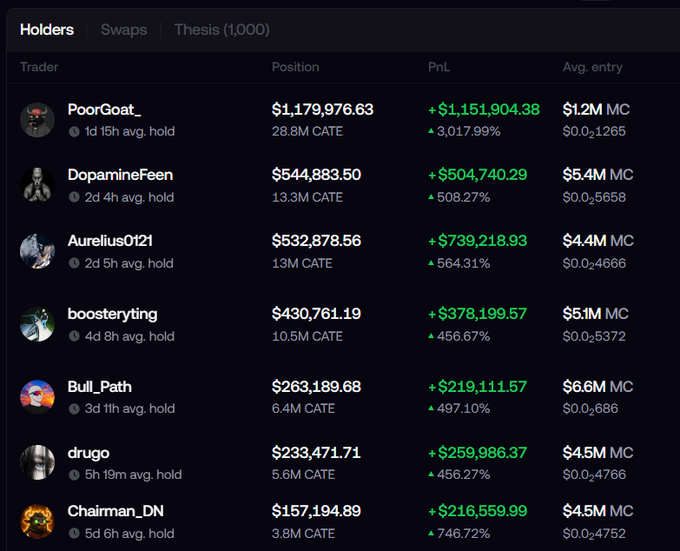Viewport: 680px width, 551px height.
Task: Click green up-triangle next to 3,017.99%
Action: (431, 130)
